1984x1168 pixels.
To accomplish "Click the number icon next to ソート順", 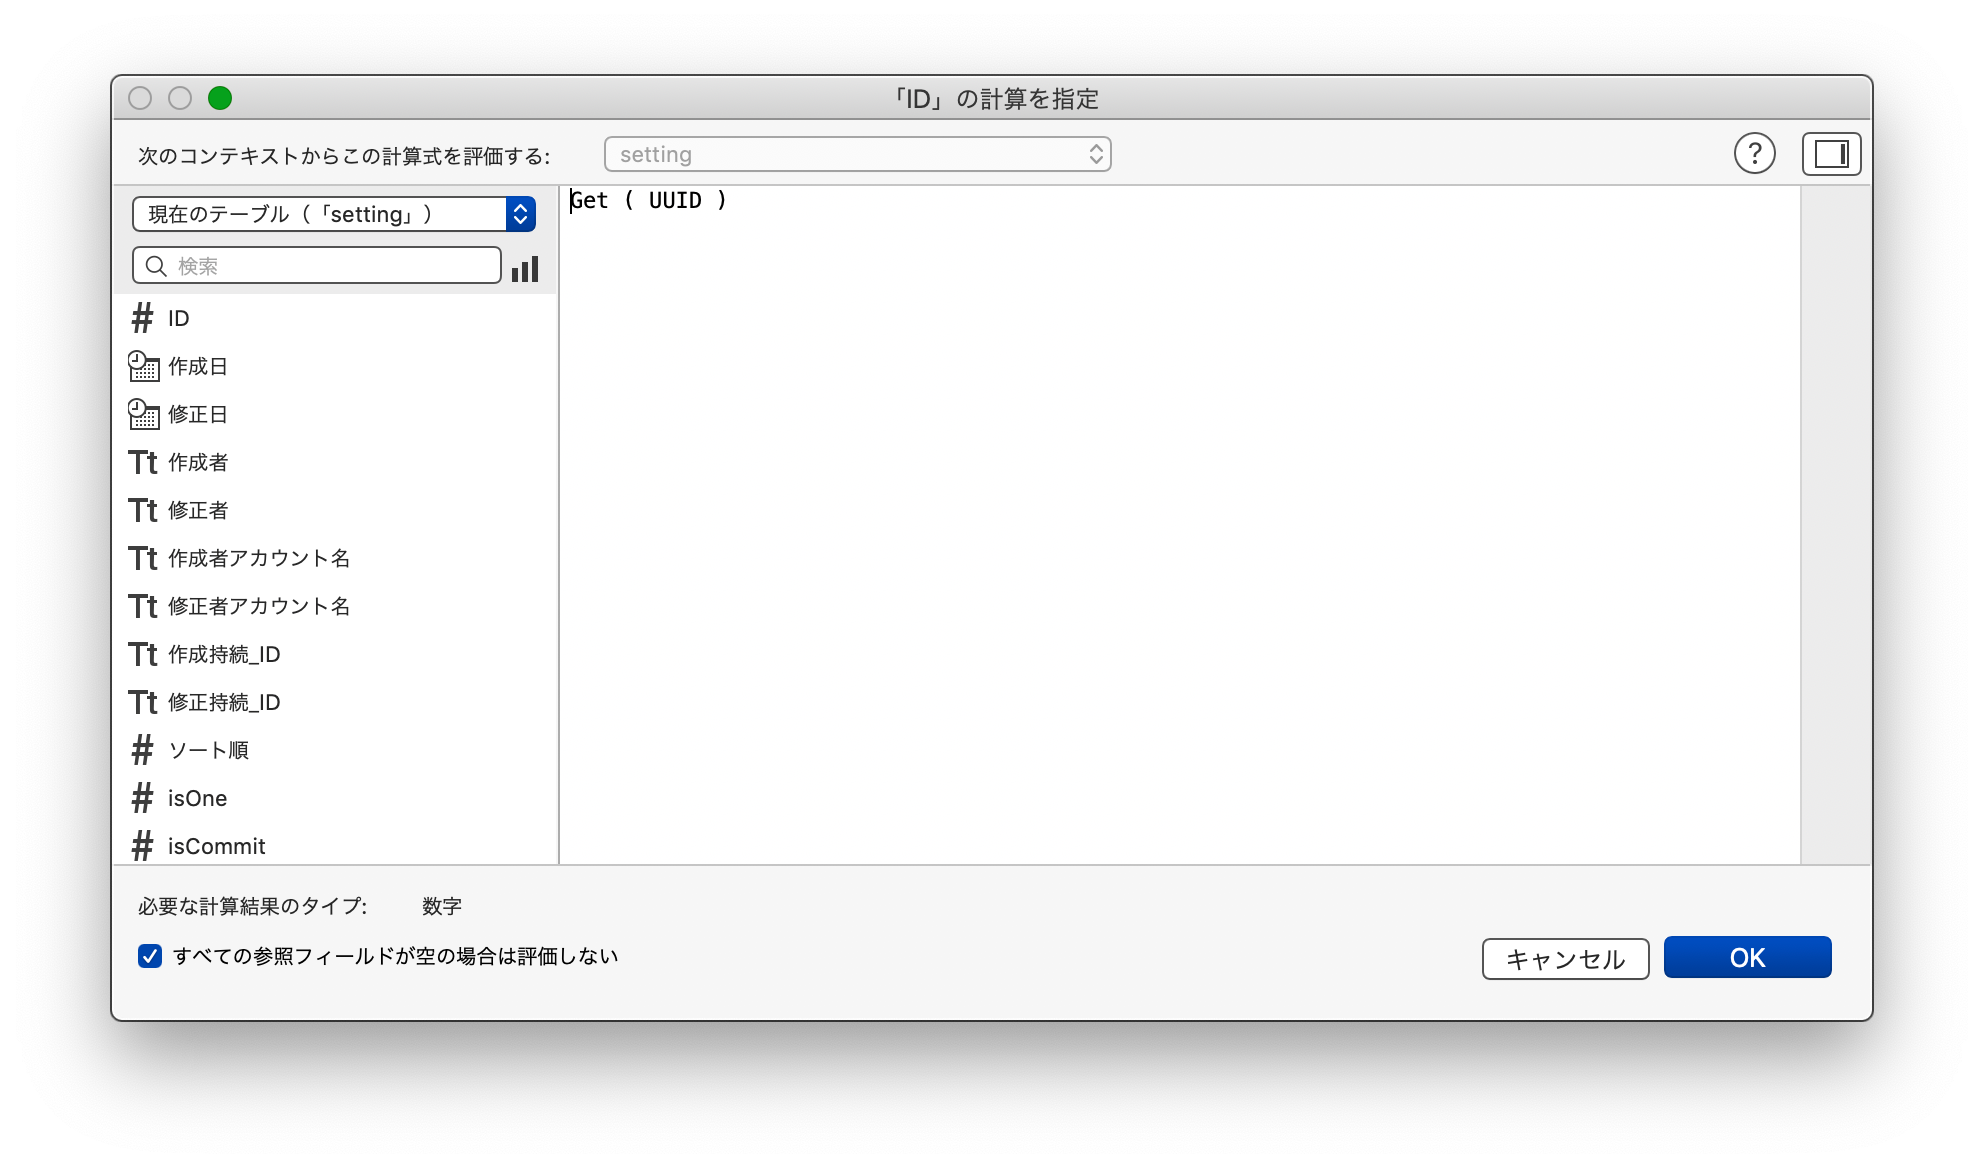I will [141, 750].
